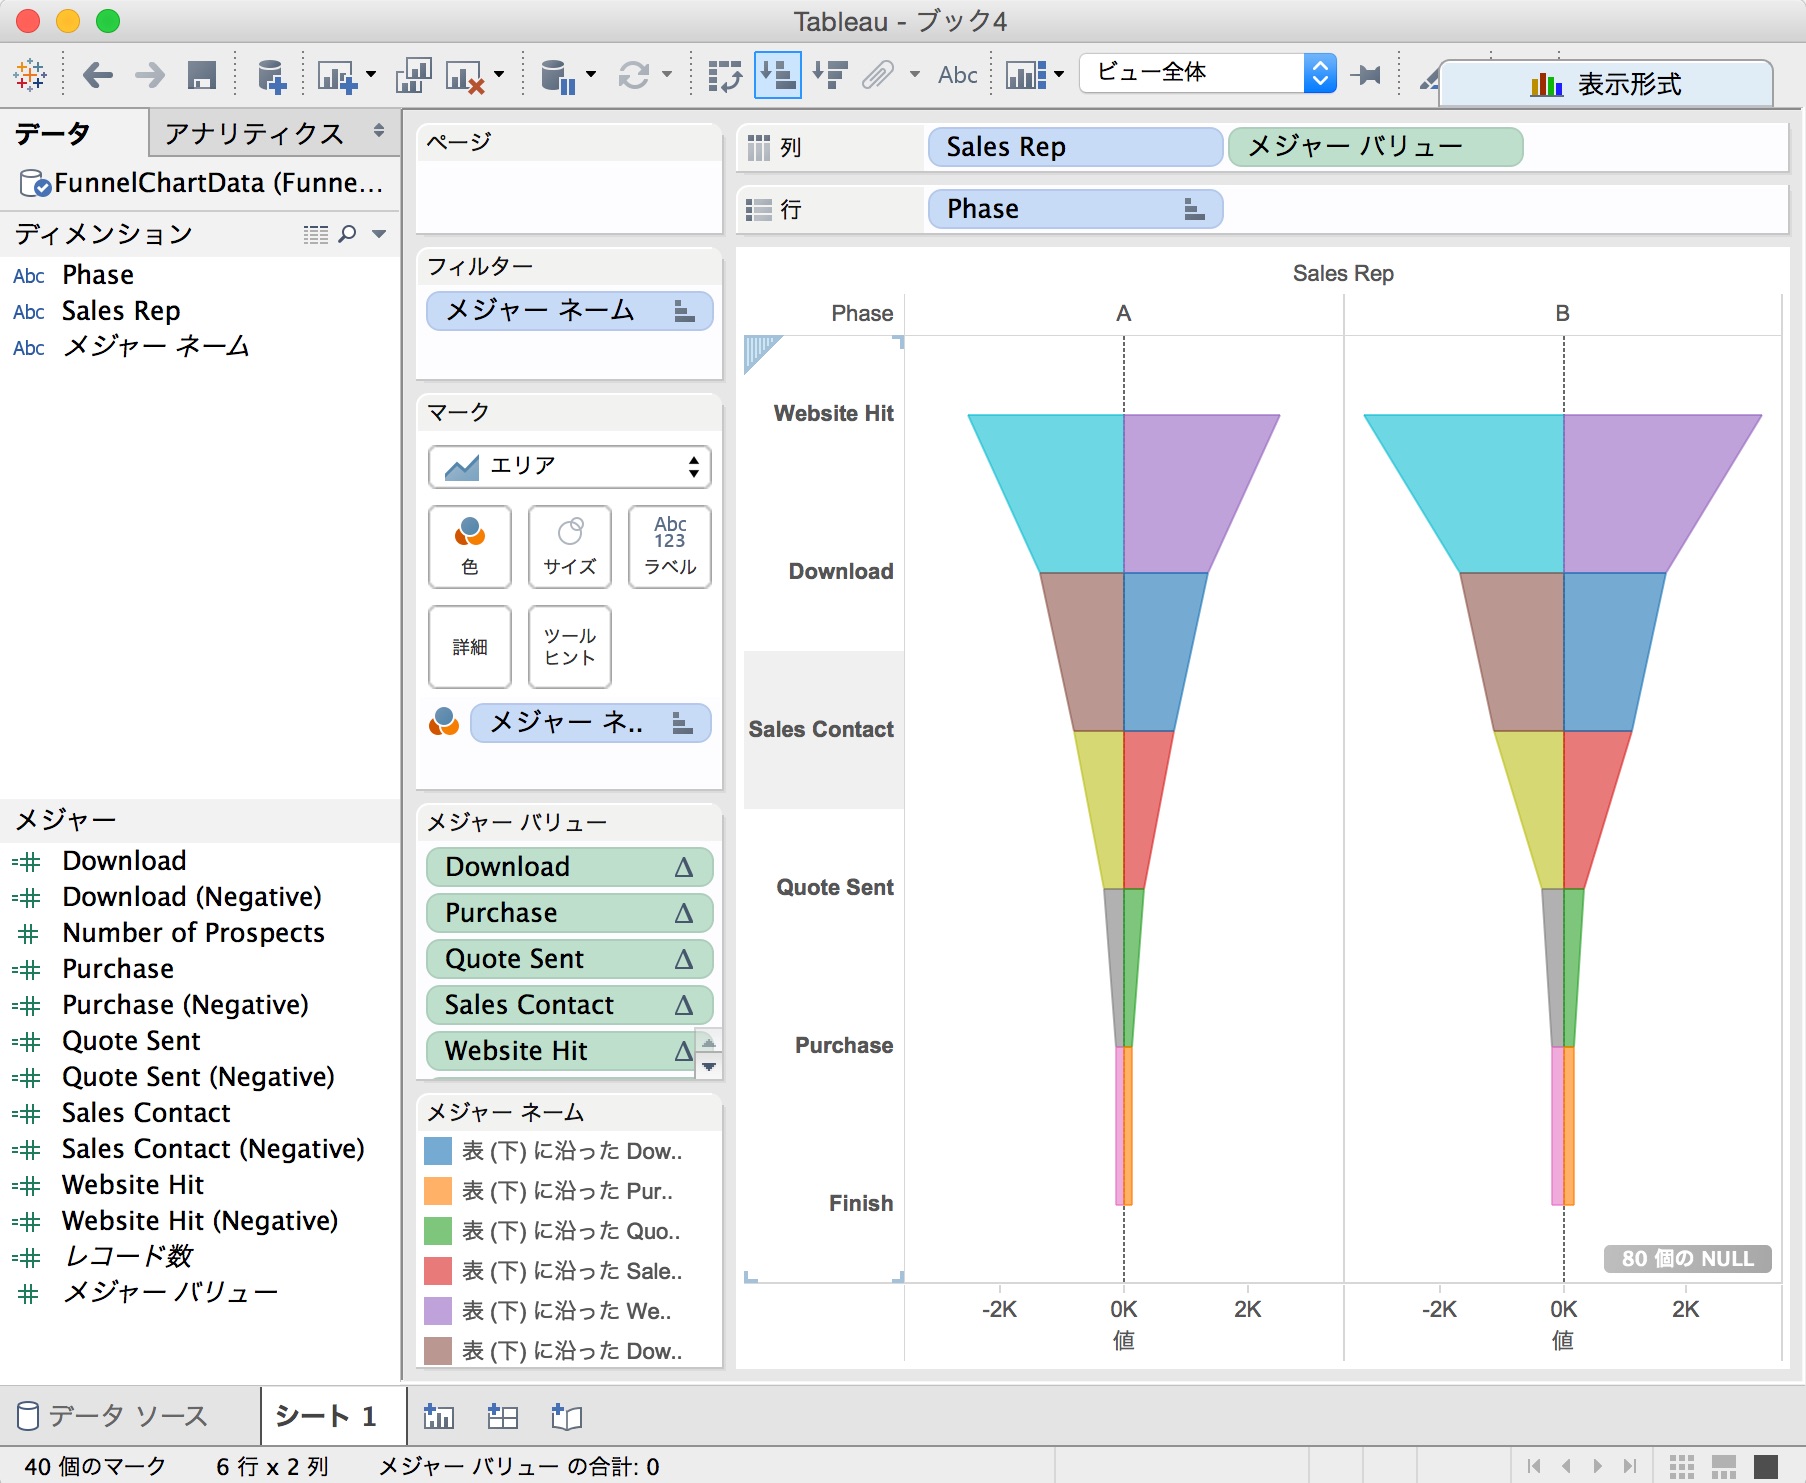Click the red swatch in the メジャー ネーム legend
The height and width of the screenshot is (1483, 1806).
437,1271
